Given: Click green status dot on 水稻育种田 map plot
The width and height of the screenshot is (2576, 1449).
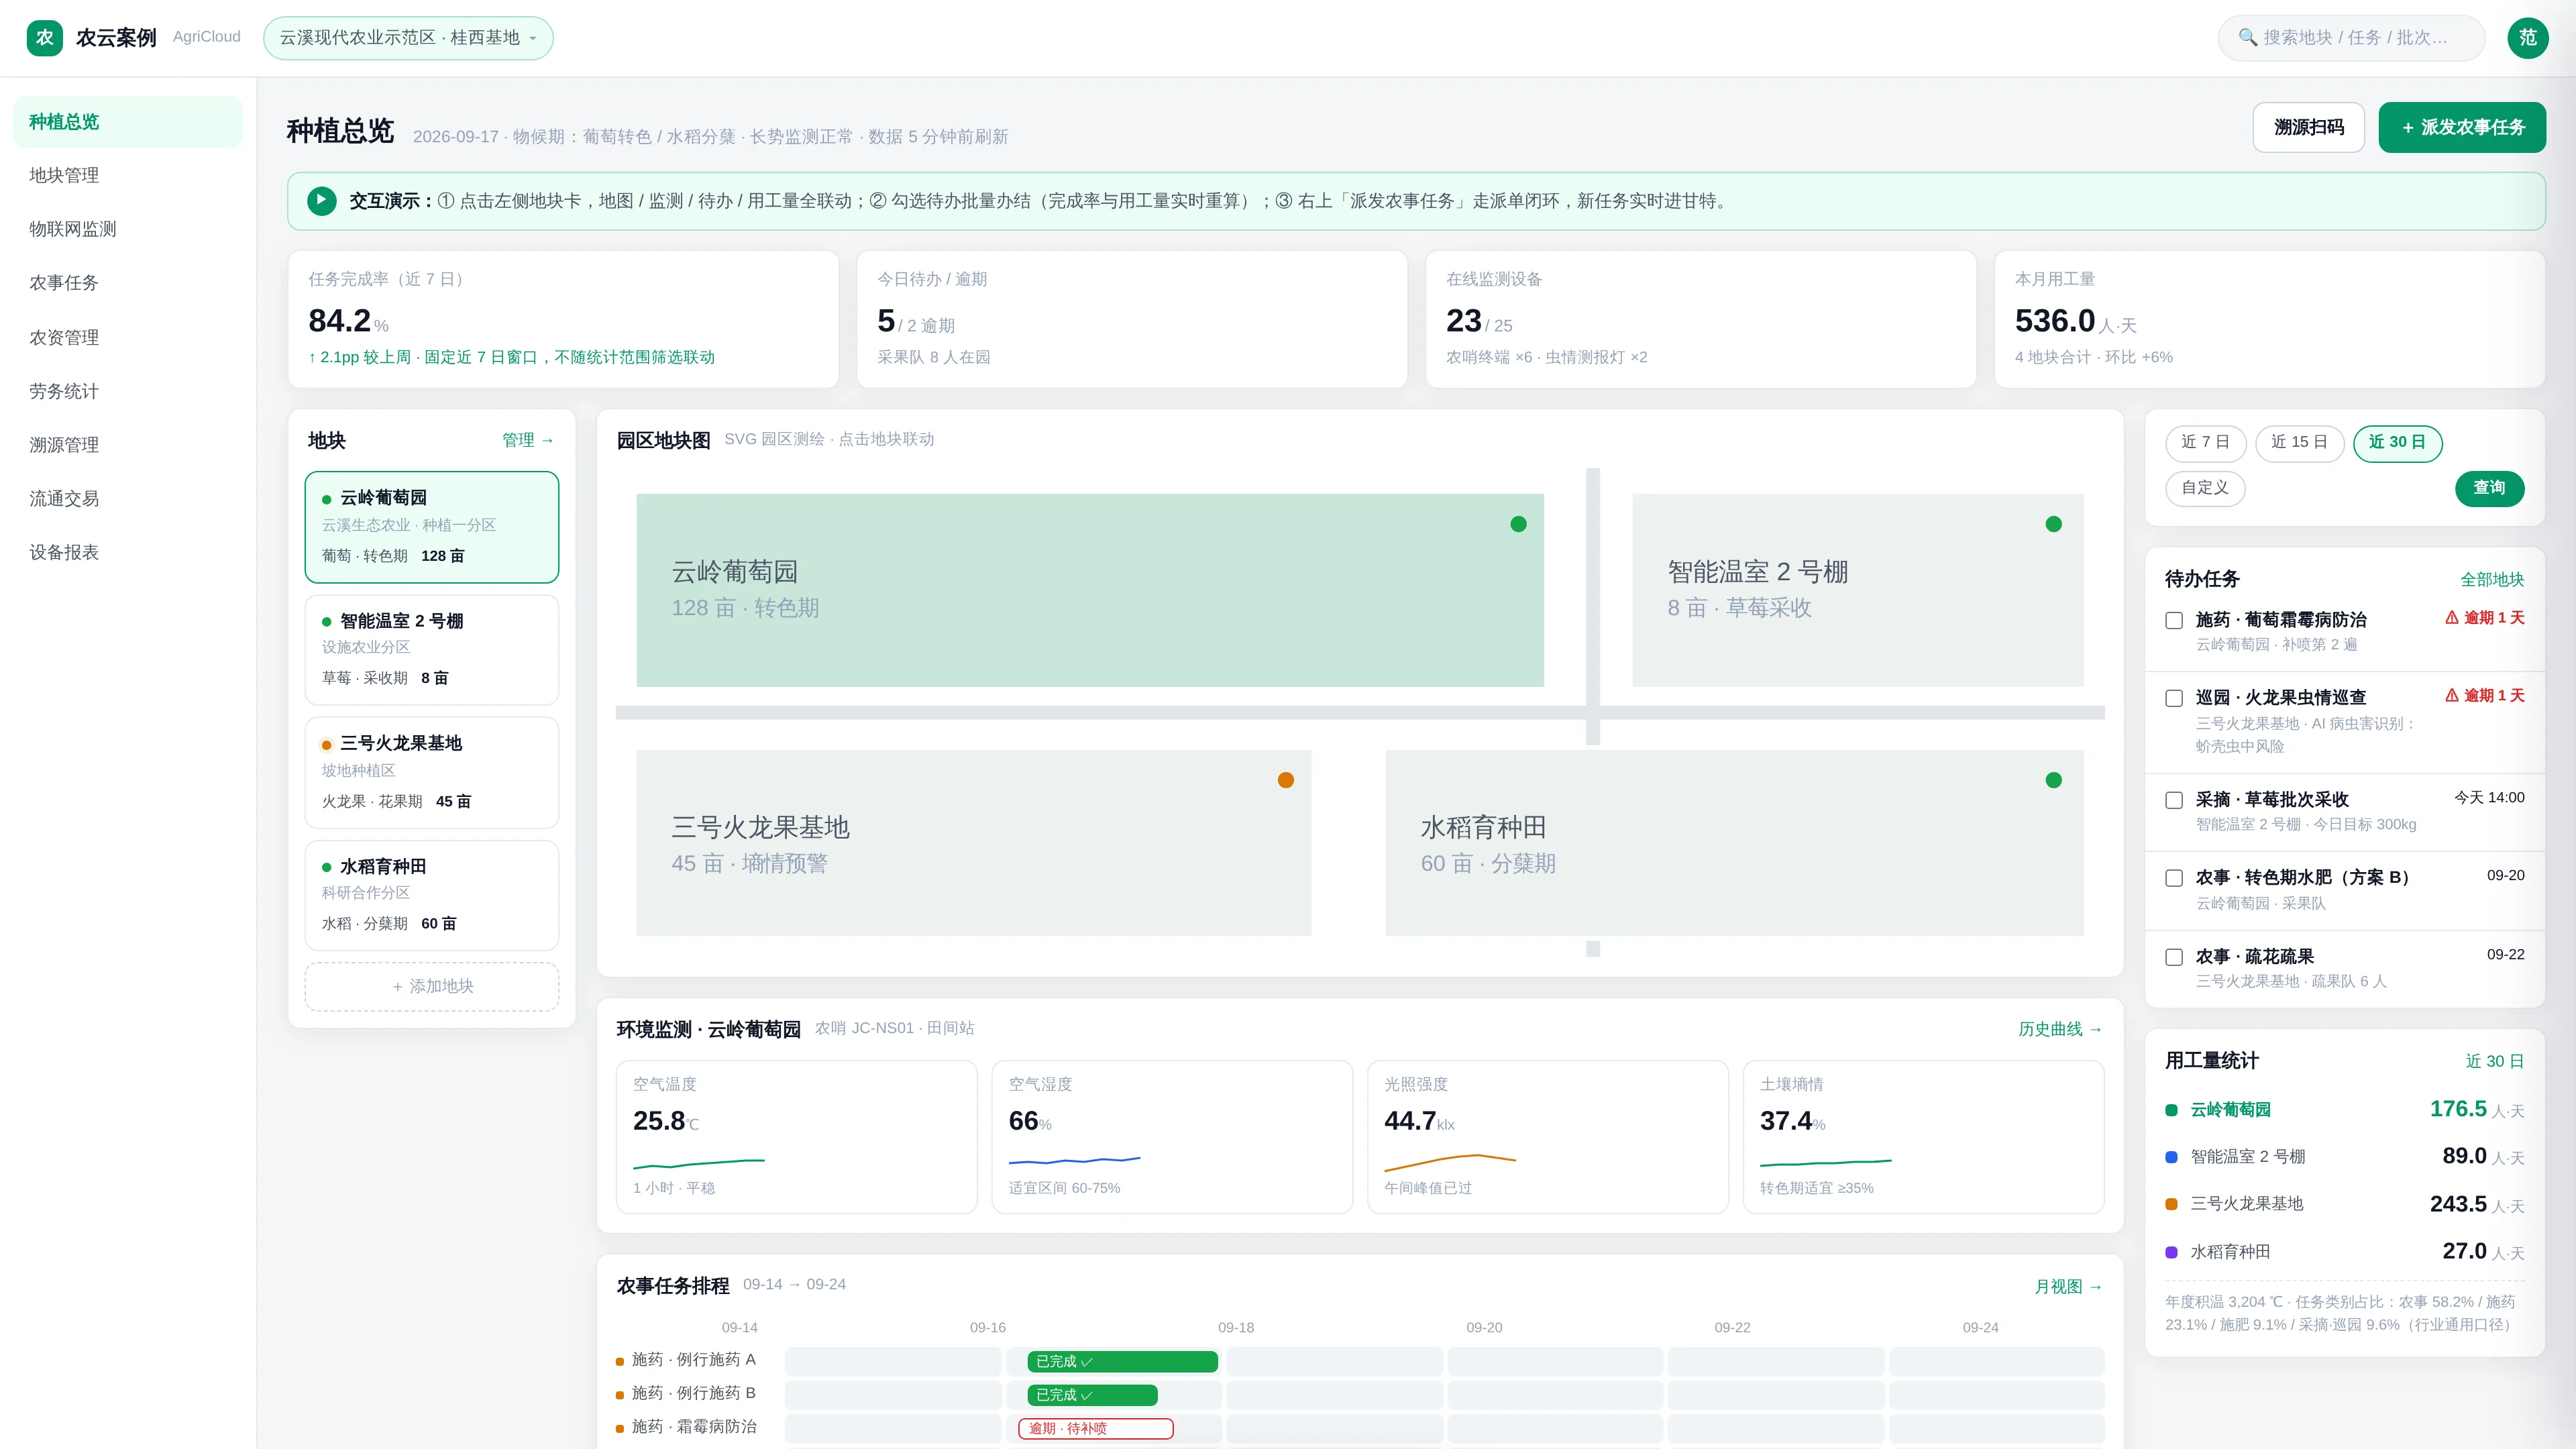Looking at the screenshot, I should click(2053, 780).
